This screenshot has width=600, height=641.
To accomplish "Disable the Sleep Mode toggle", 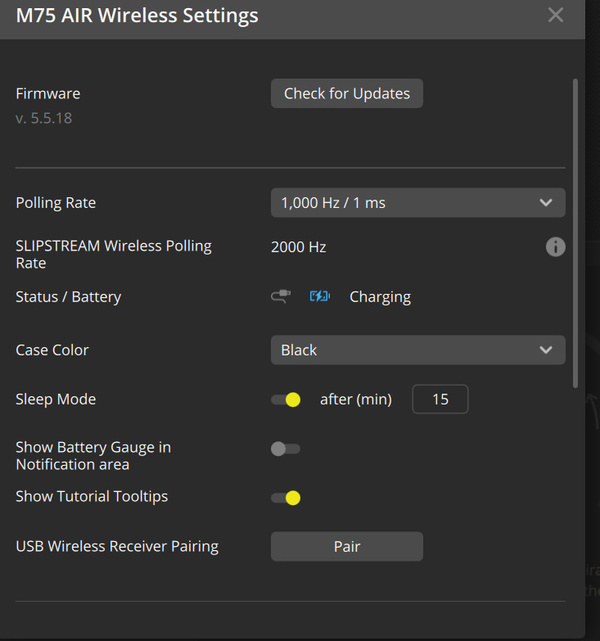I will 286,399.
